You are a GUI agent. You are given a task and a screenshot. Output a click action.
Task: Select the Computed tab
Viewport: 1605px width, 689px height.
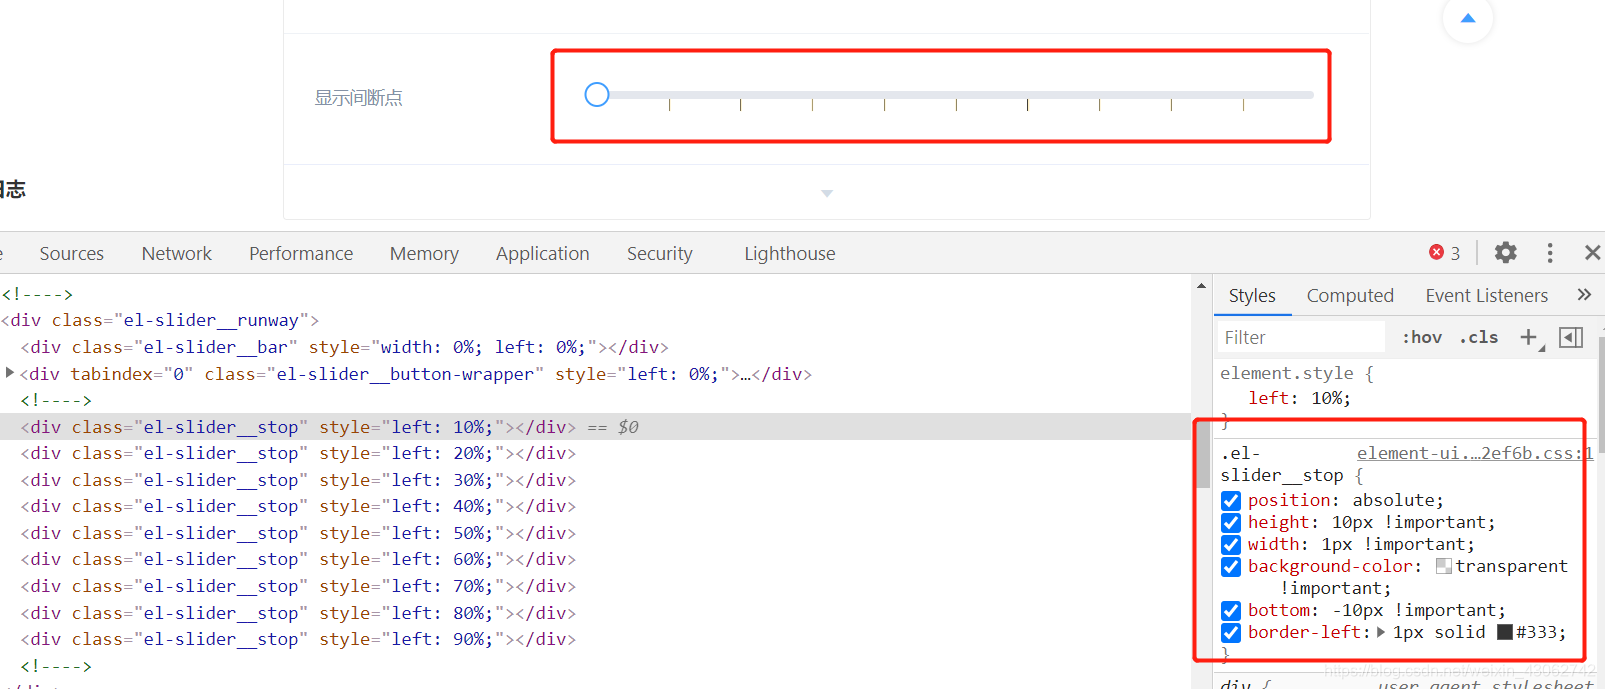tap(1350, 296)
